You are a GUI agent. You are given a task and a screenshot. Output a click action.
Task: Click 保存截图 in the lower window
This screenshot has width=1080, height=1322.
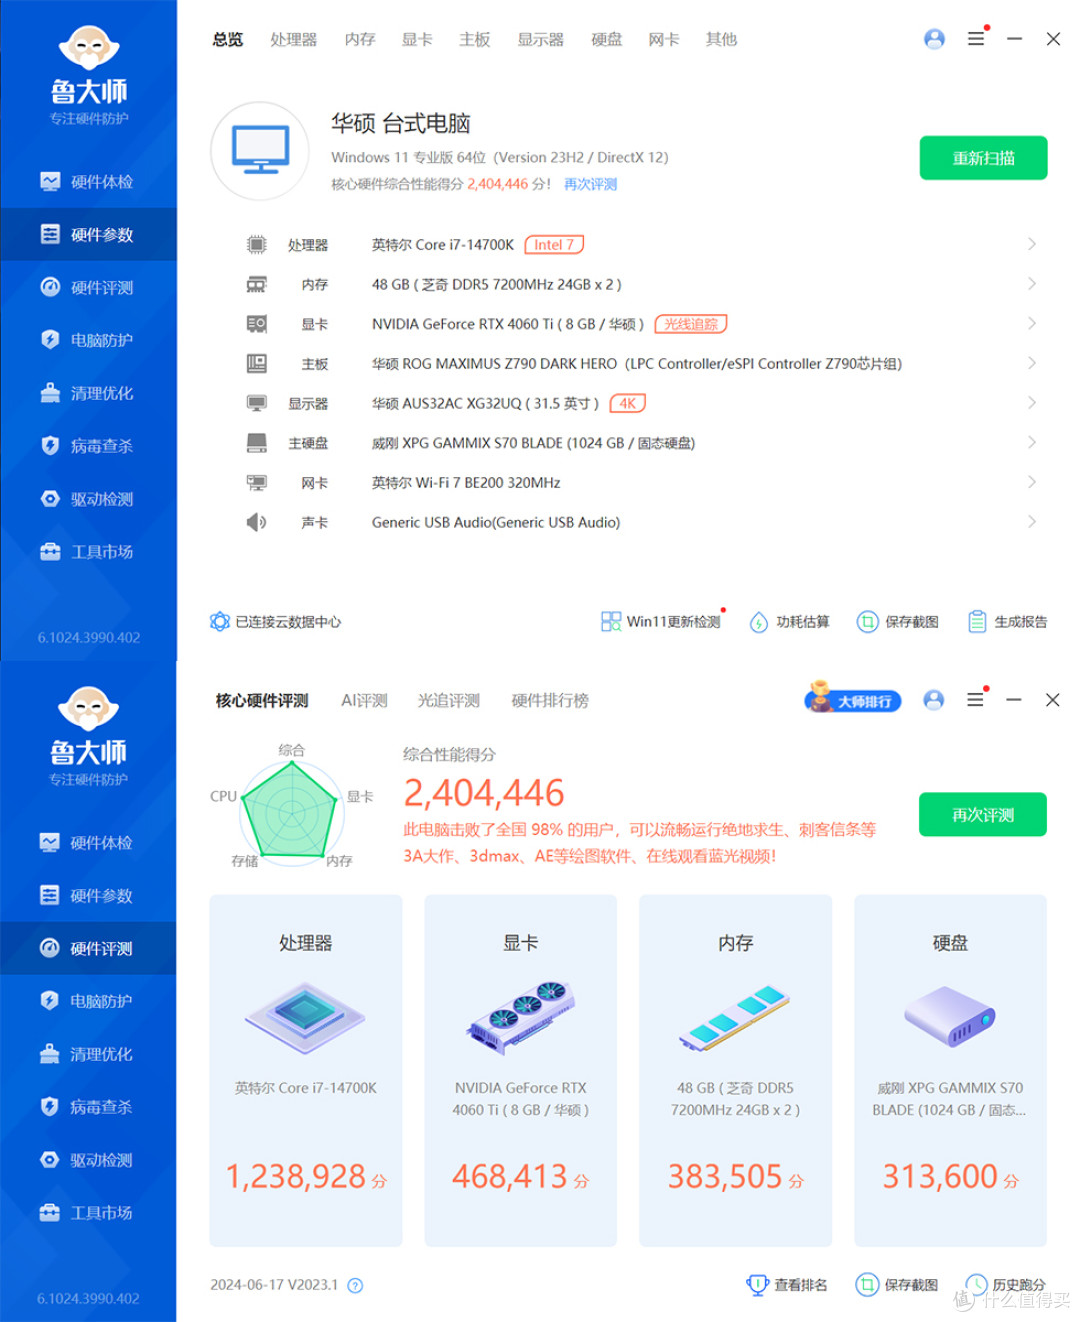pos(897,1285)
